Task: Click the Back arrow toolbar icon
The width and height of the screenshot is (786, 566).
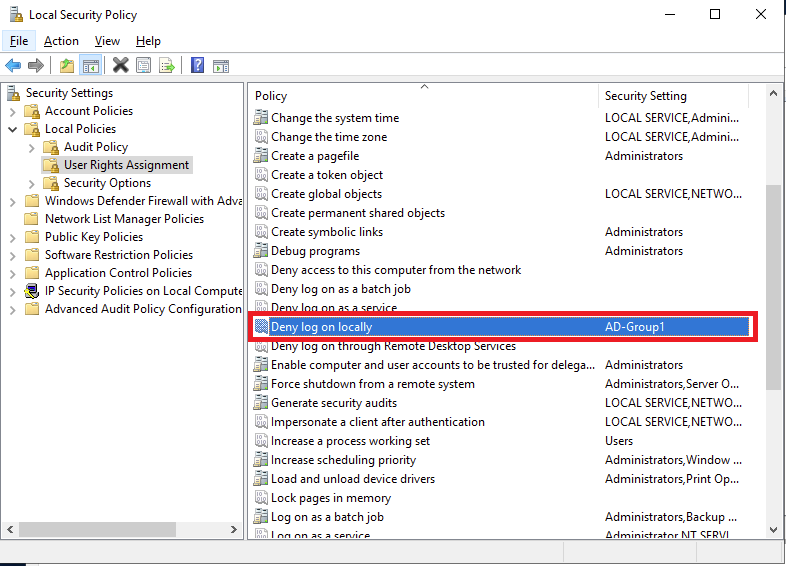Action: (13, 65)
